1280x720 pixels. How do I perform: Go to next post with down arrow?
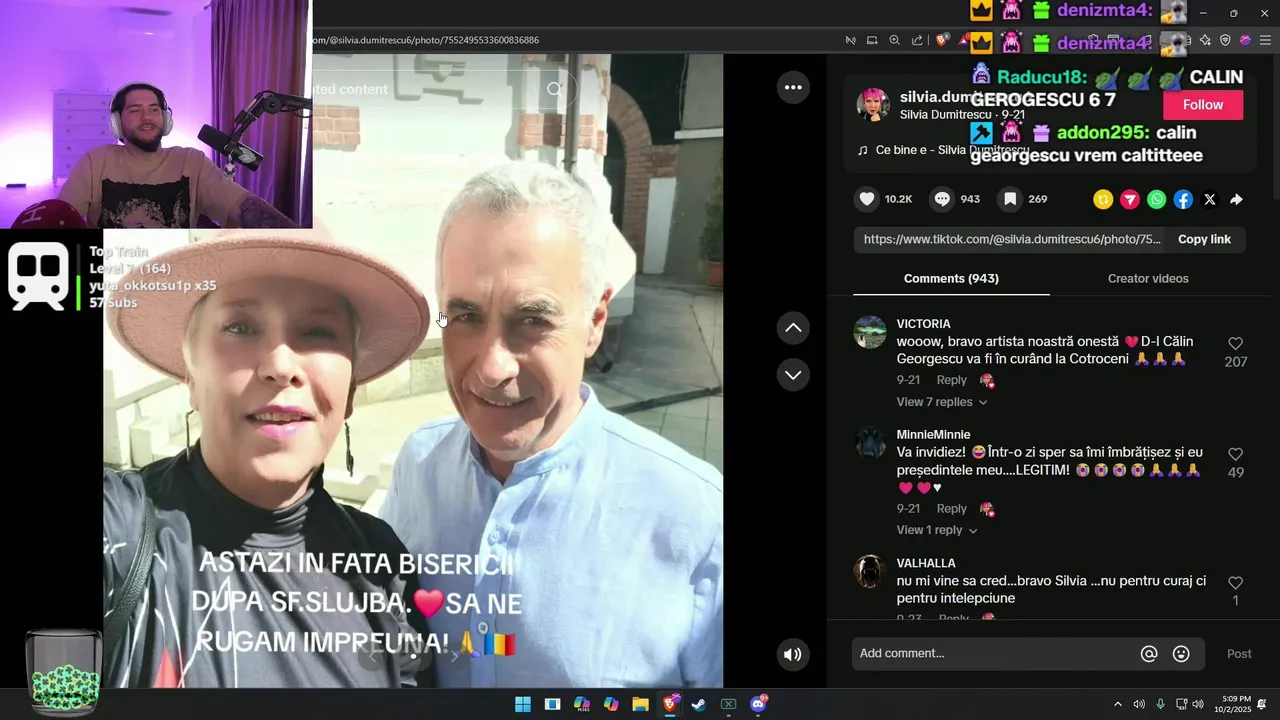point(793,374)
